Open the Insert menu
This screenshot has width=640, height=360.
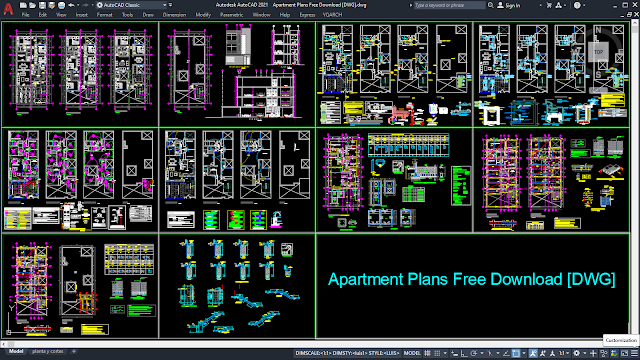coord(82,15)
